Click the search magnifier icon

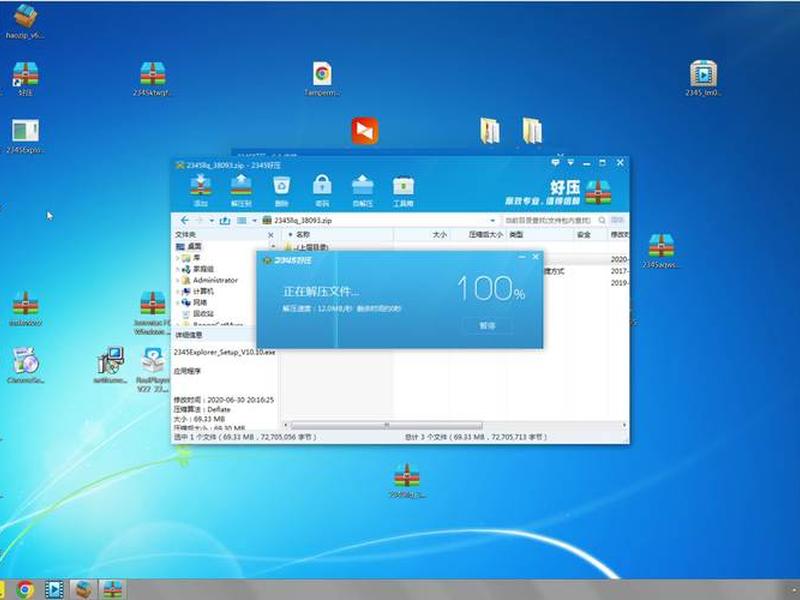point(602,220)
